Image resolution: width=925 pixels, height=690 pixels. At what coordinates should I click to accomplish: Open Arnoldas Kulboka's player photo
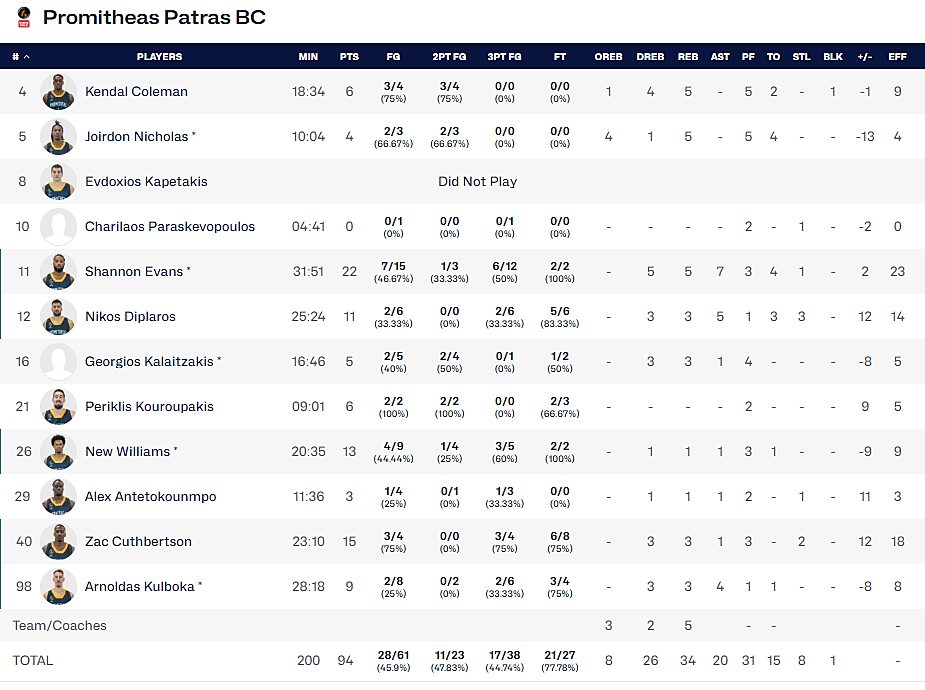point(58,587)
